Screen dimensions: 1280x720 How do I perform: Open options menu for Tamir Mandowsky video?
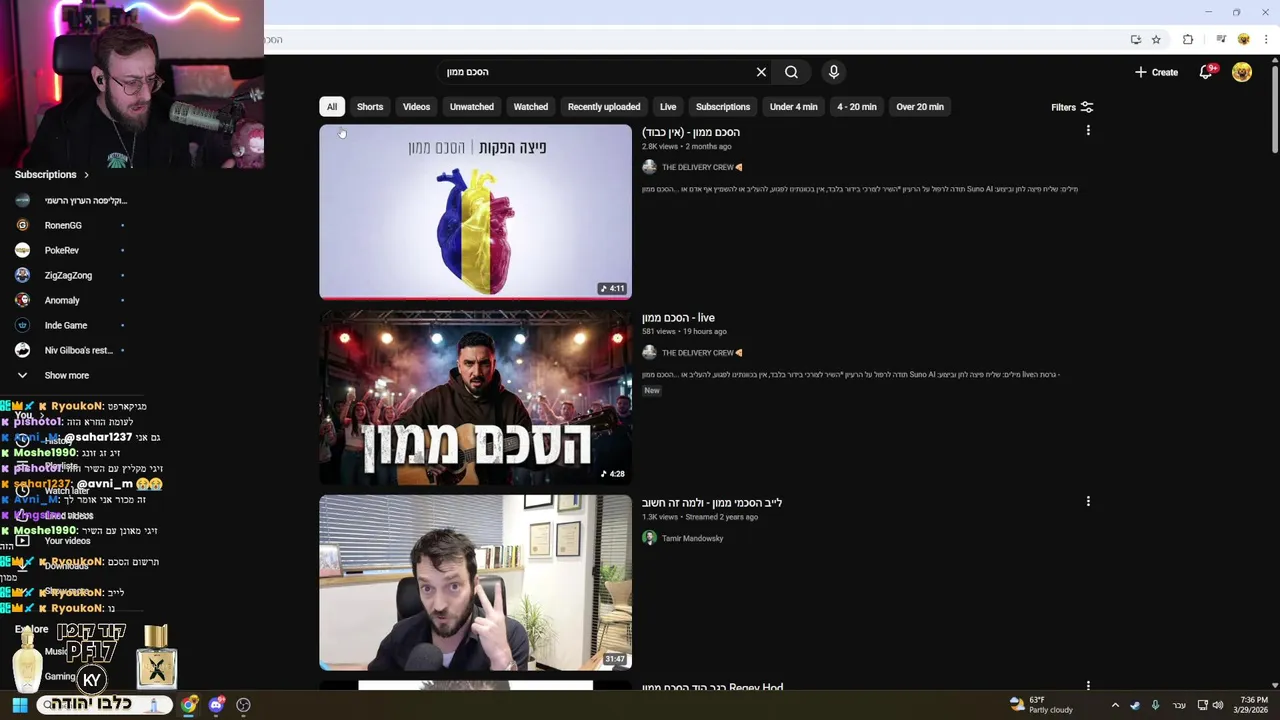pos(1088,501)
